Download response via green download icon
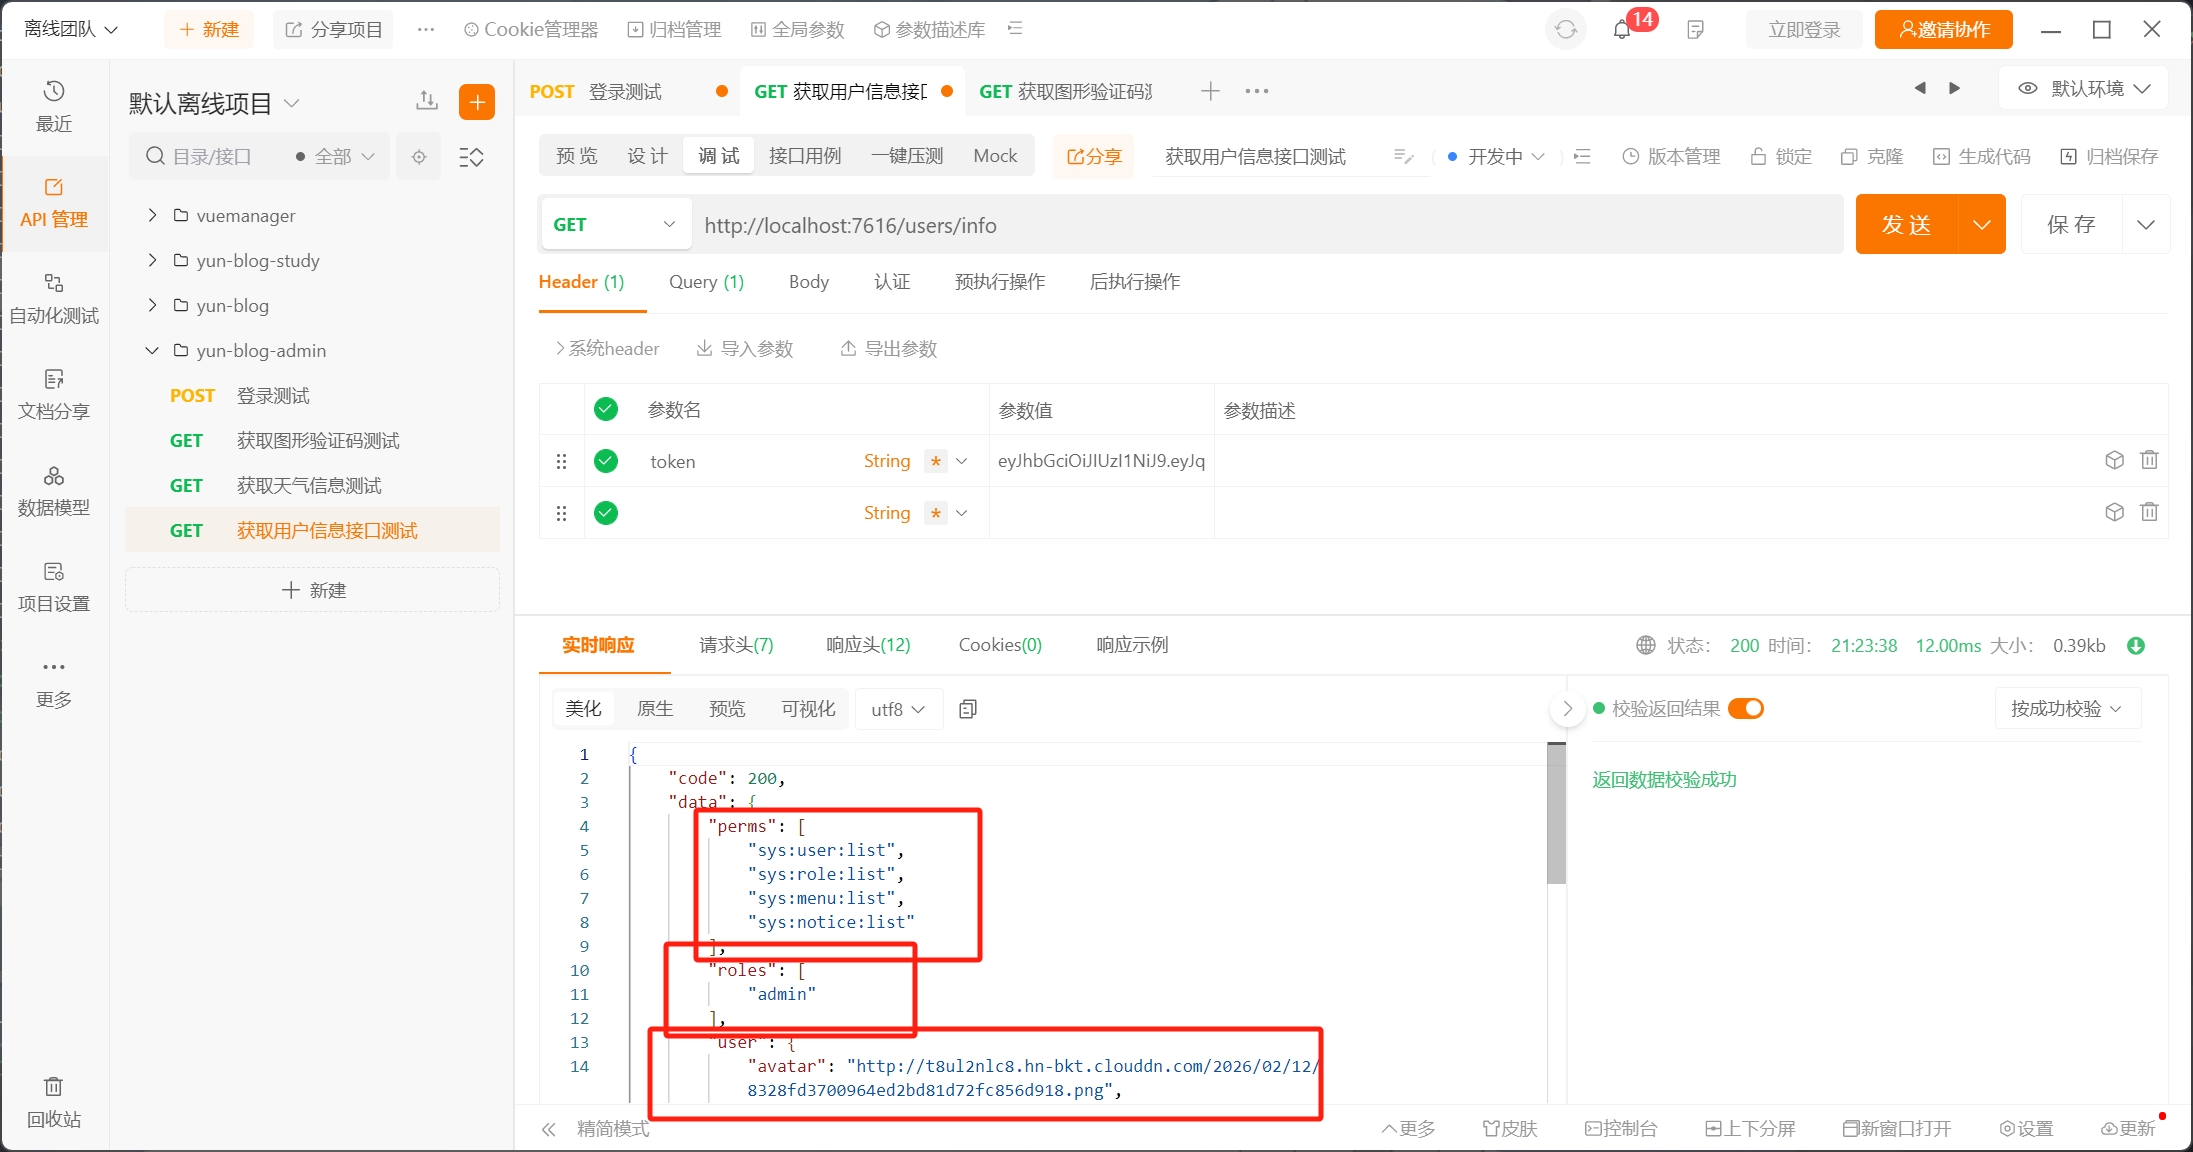The image size is (2193, 1152). coord(2136,646)
